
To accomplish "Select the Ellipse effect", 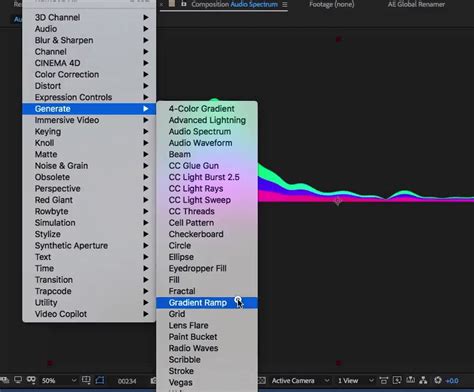I will point(207,257).
